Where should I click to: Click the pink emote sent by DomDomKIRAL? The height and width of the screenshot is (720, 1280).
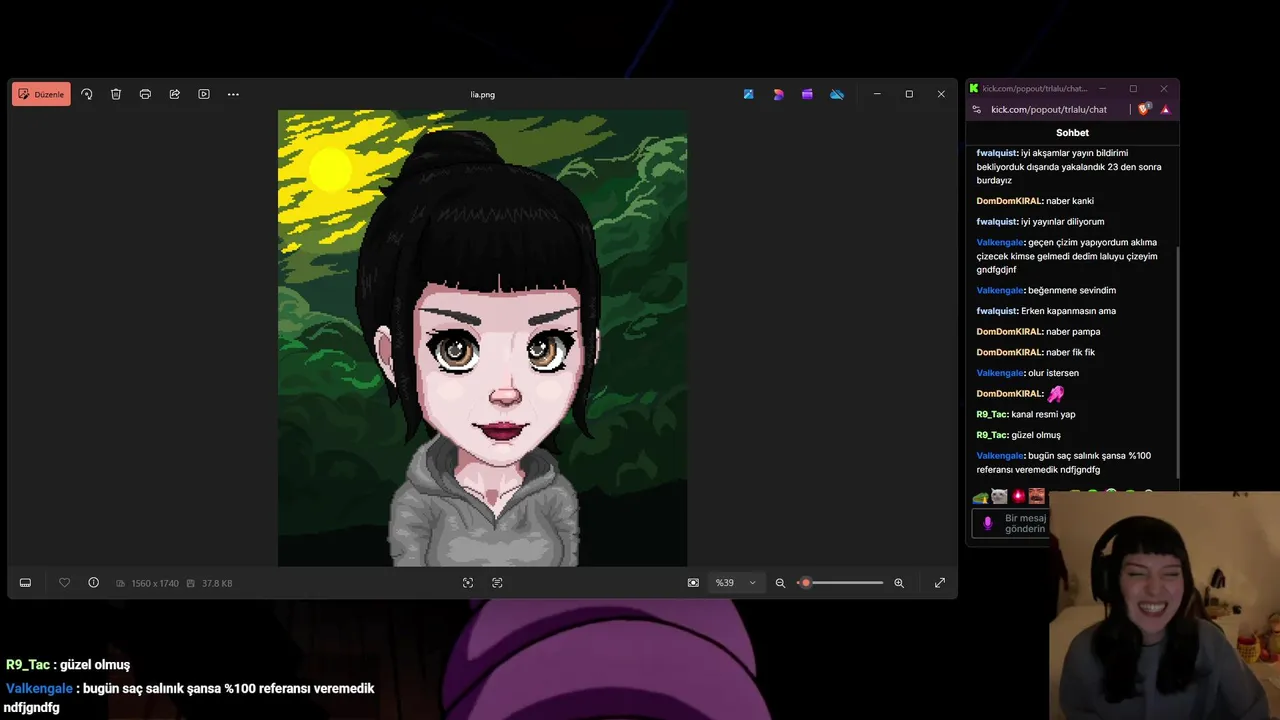1056,394
